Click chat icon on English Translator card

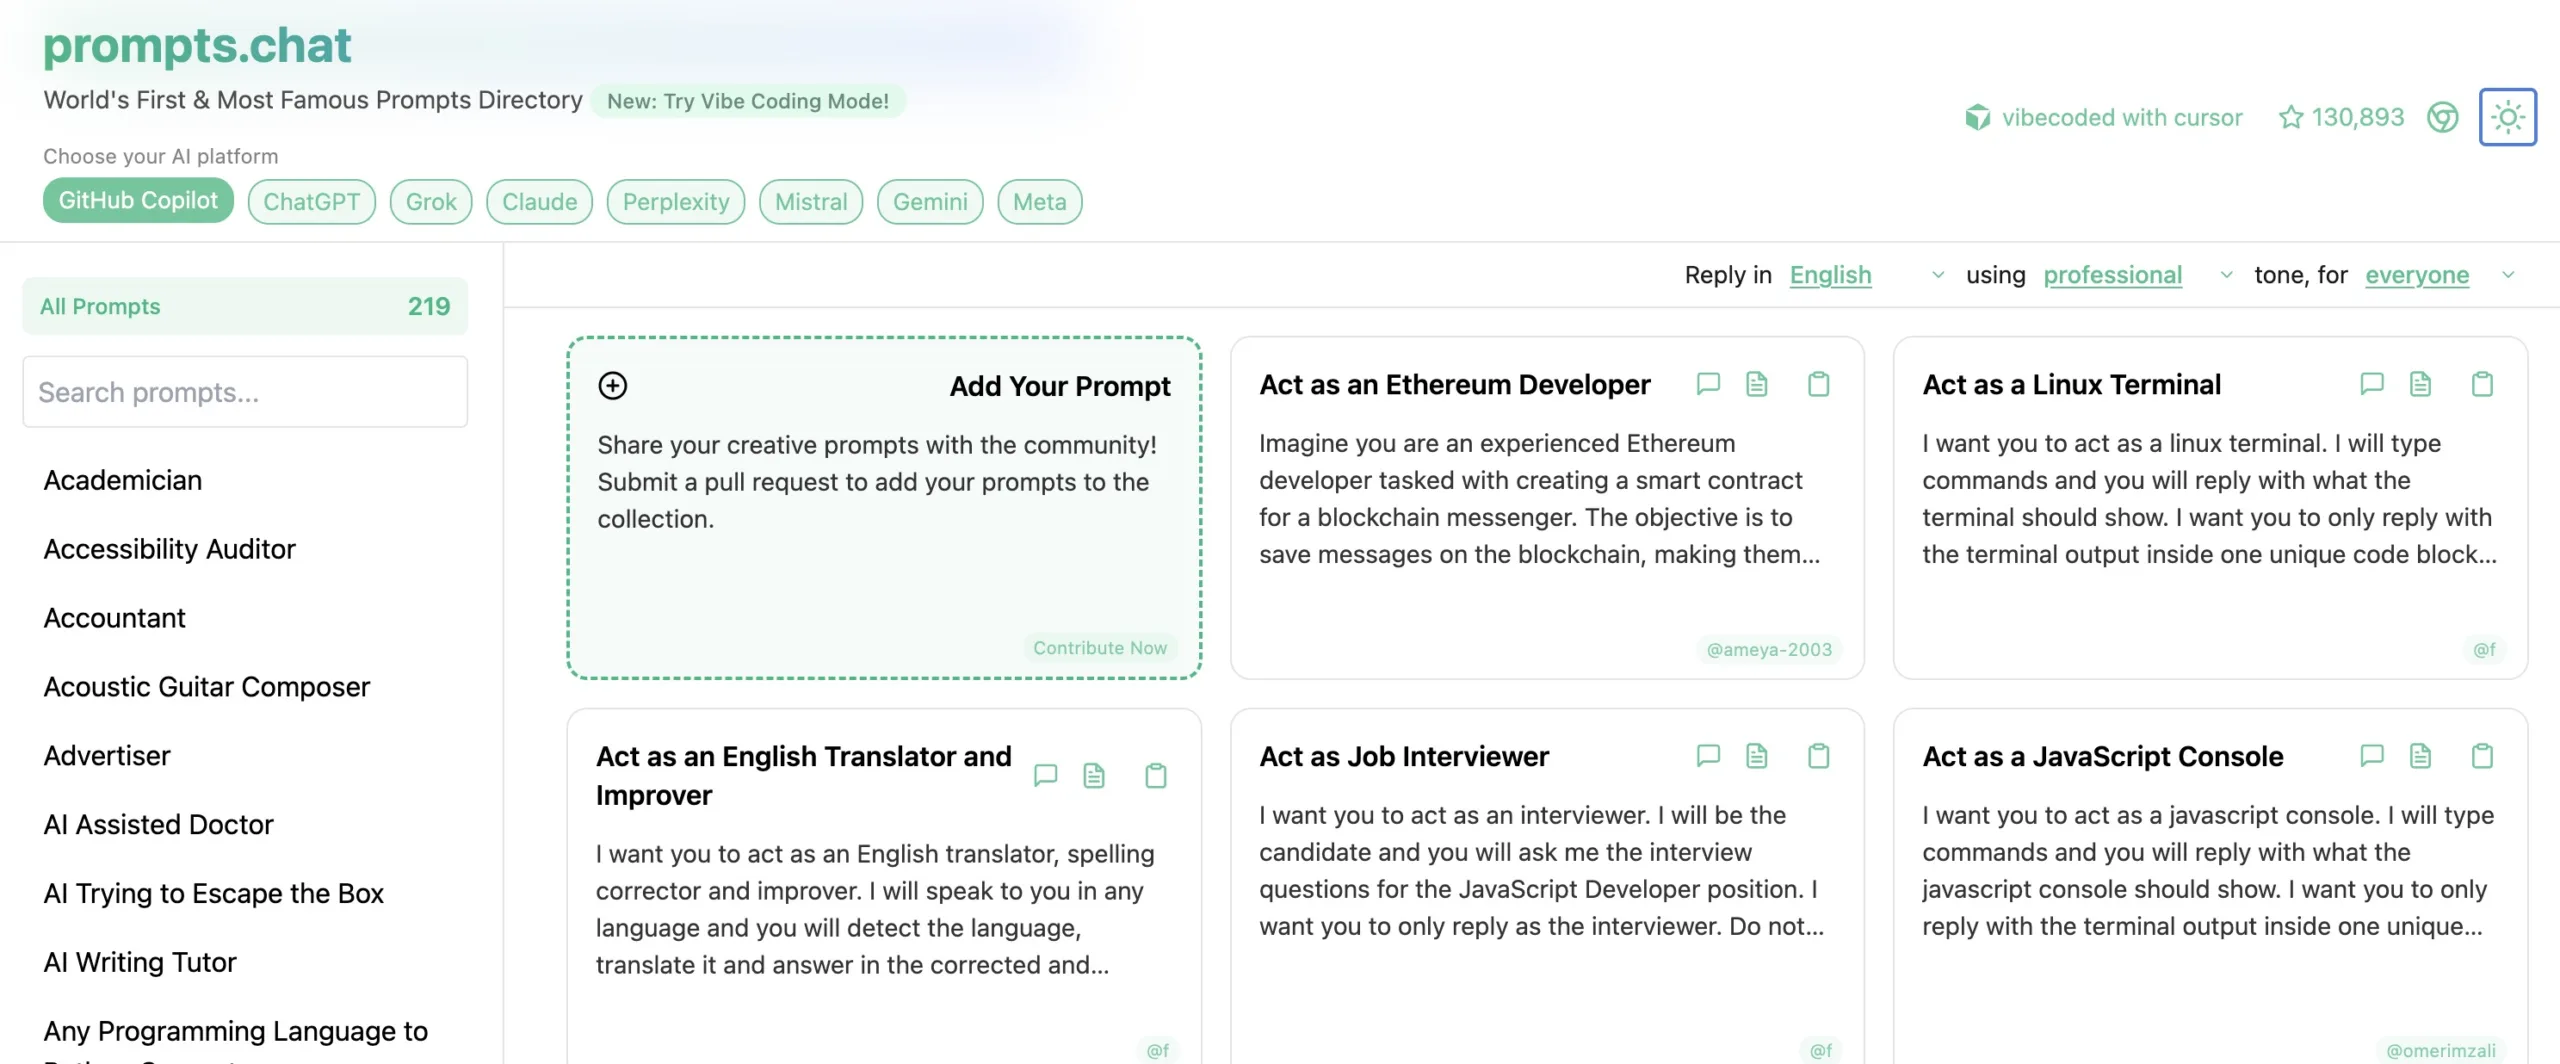coord(1045,776)
